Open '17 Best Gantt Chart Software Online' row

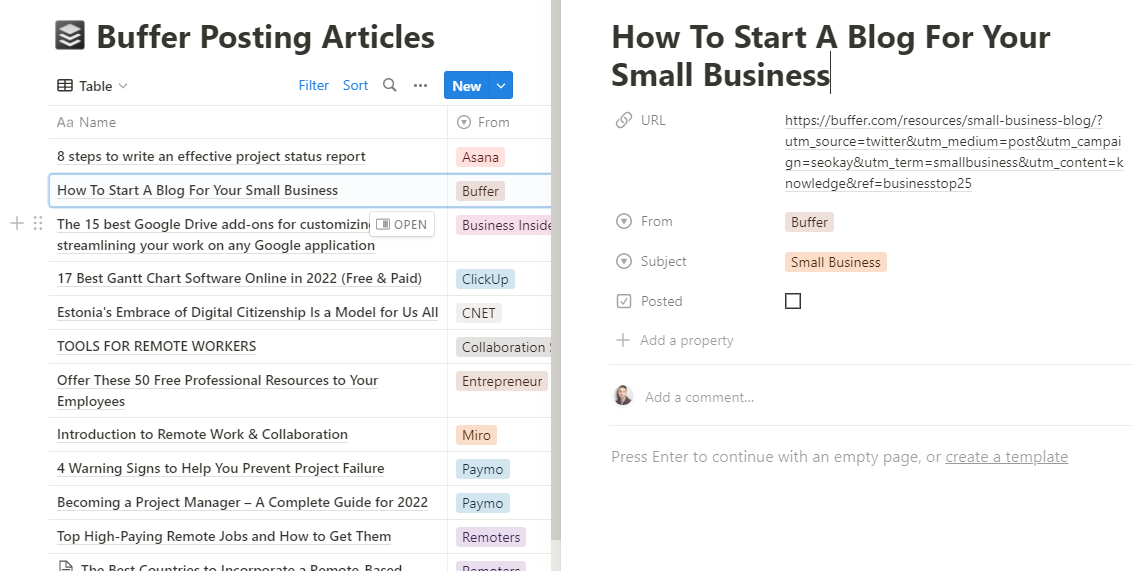tap(240, 278)
